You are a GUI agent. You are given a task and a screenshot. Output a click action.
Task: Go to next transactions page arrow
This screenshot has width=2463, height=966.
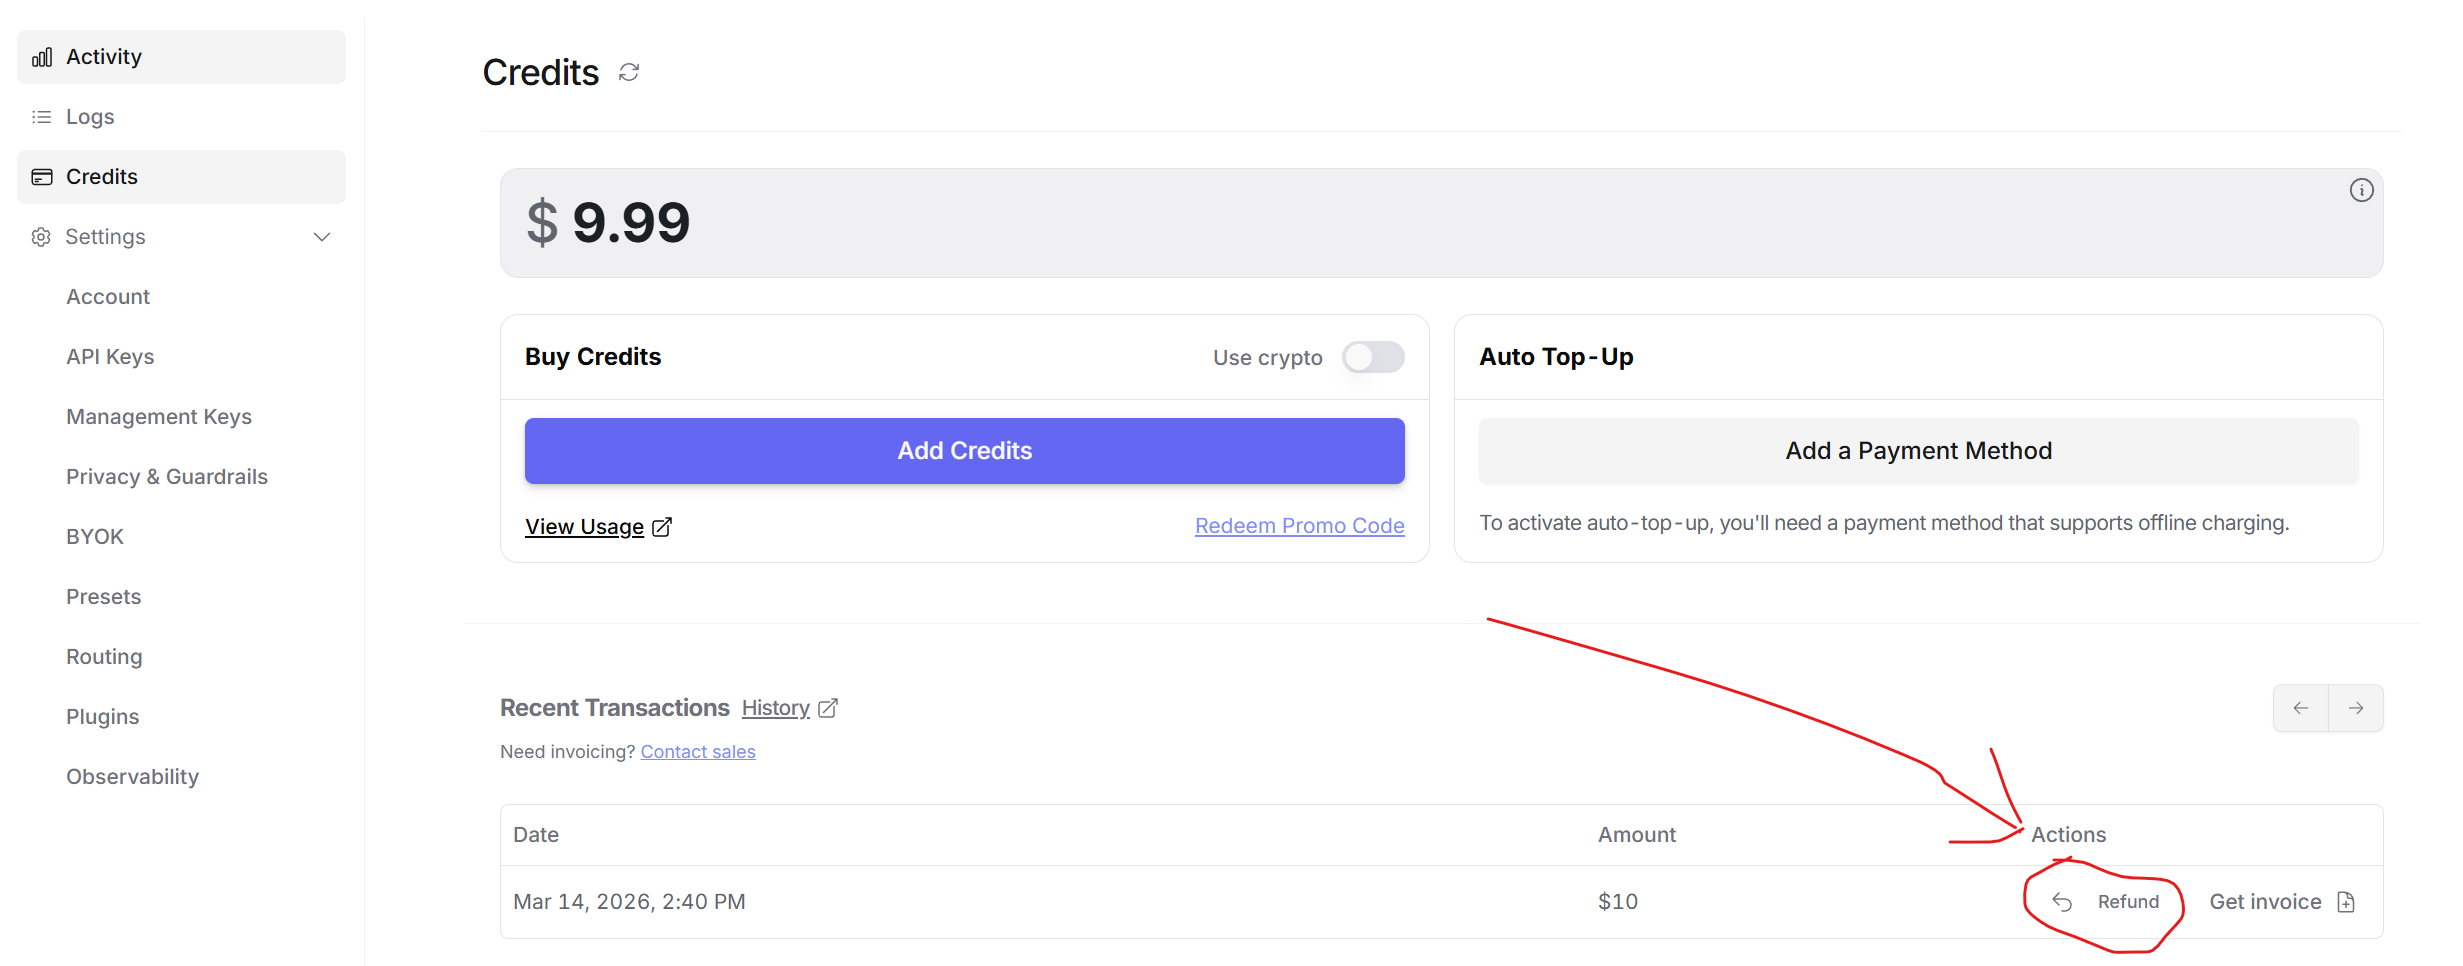tap(2356, 708)
